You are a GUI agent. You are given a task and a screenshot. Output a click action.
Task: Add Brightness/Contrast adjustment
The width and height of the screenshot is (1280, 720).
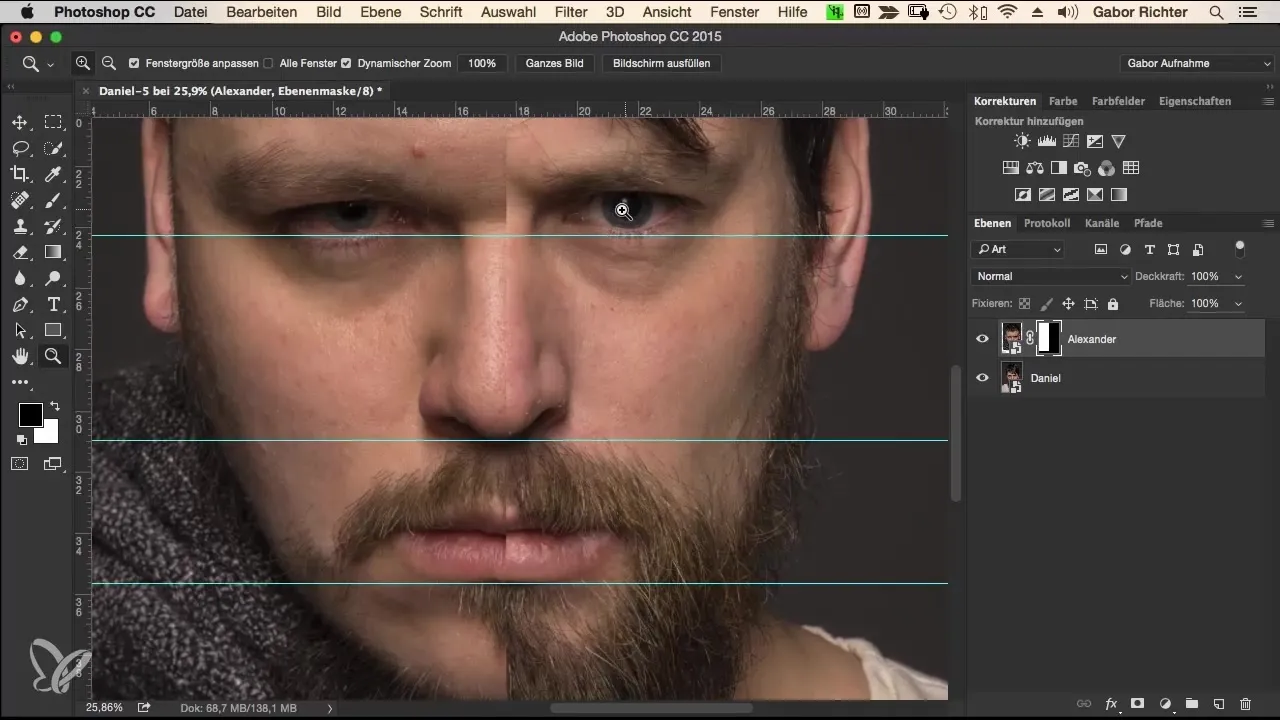pos(1021,141)
